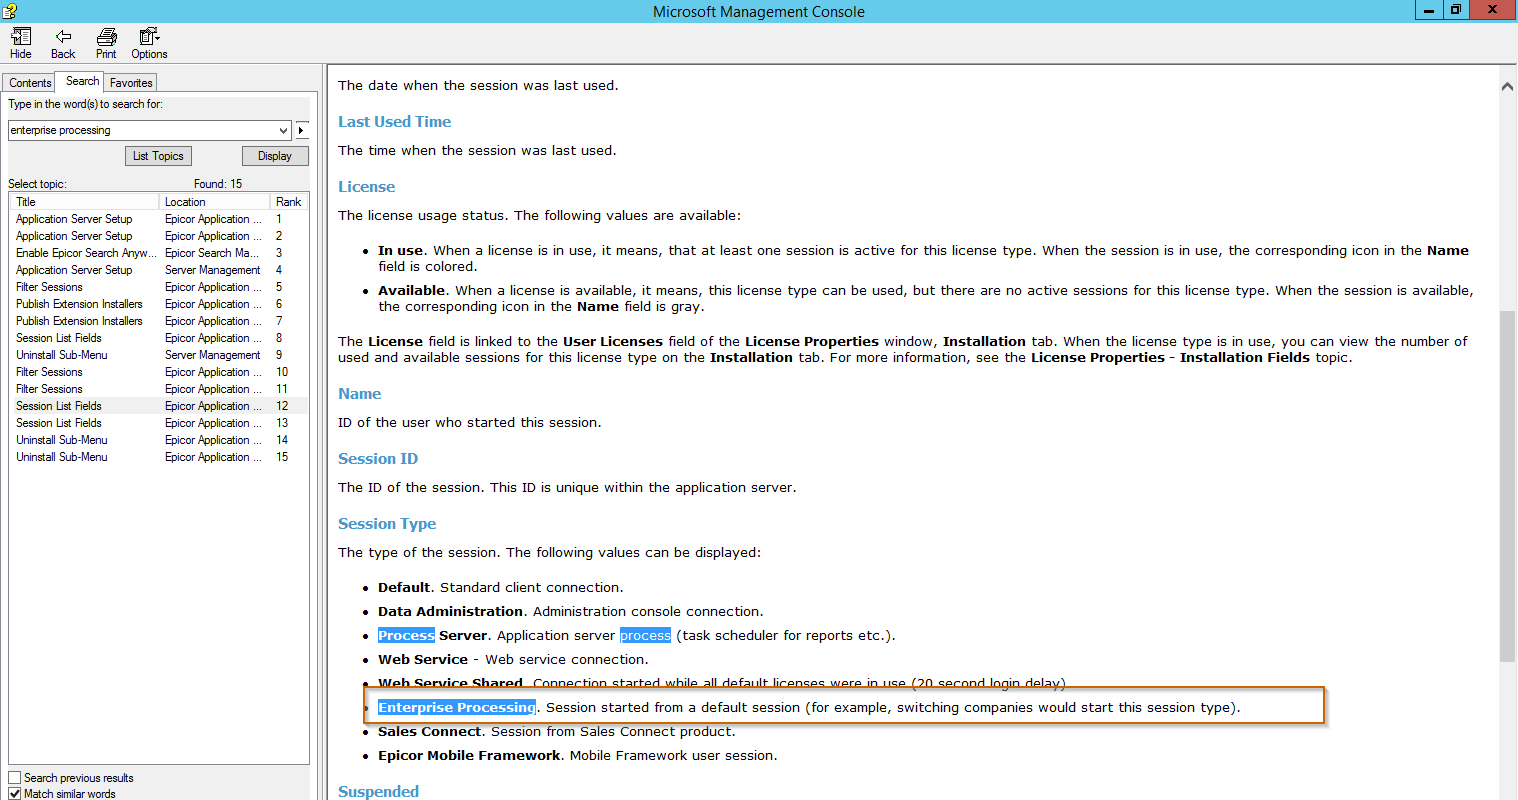Click the Suspended heading

(x=378, y=791)
